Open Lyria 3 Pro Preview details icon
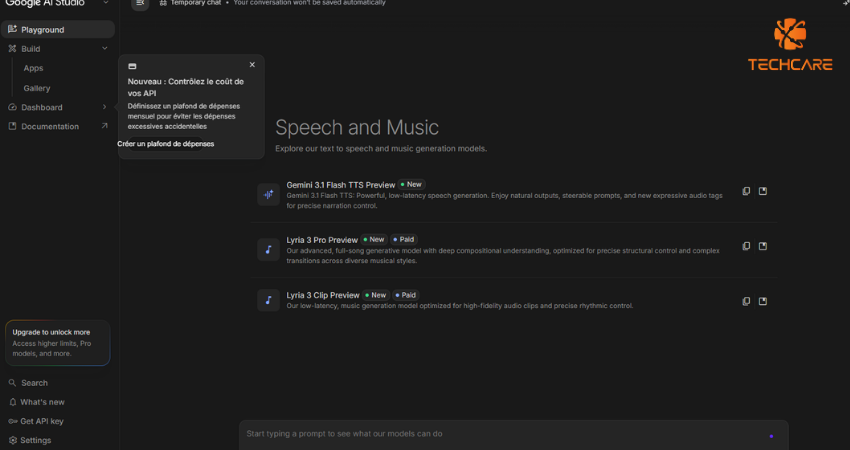The width and height of the screenshot is (850, 450). click(763, 246)
